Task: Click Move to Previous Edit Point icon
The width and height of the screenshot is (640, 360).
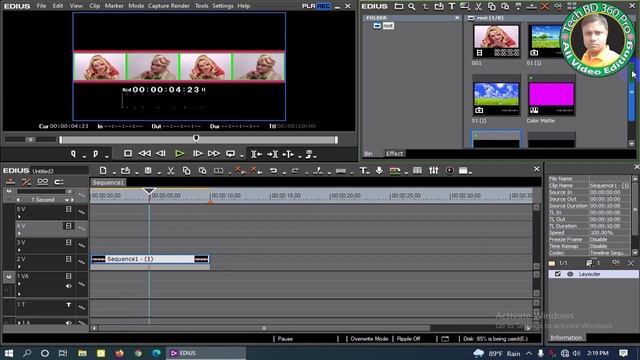Action: pyautogui.click(x=256, y=154)
